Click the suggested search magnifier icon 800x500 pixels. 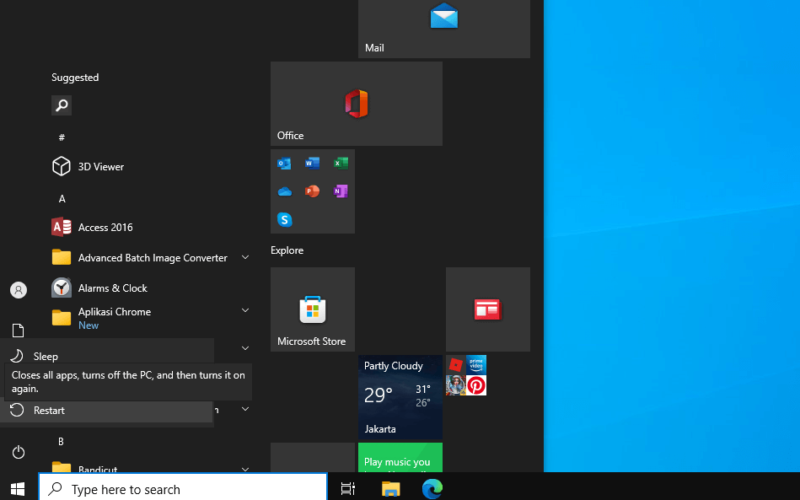coord(61,106)
